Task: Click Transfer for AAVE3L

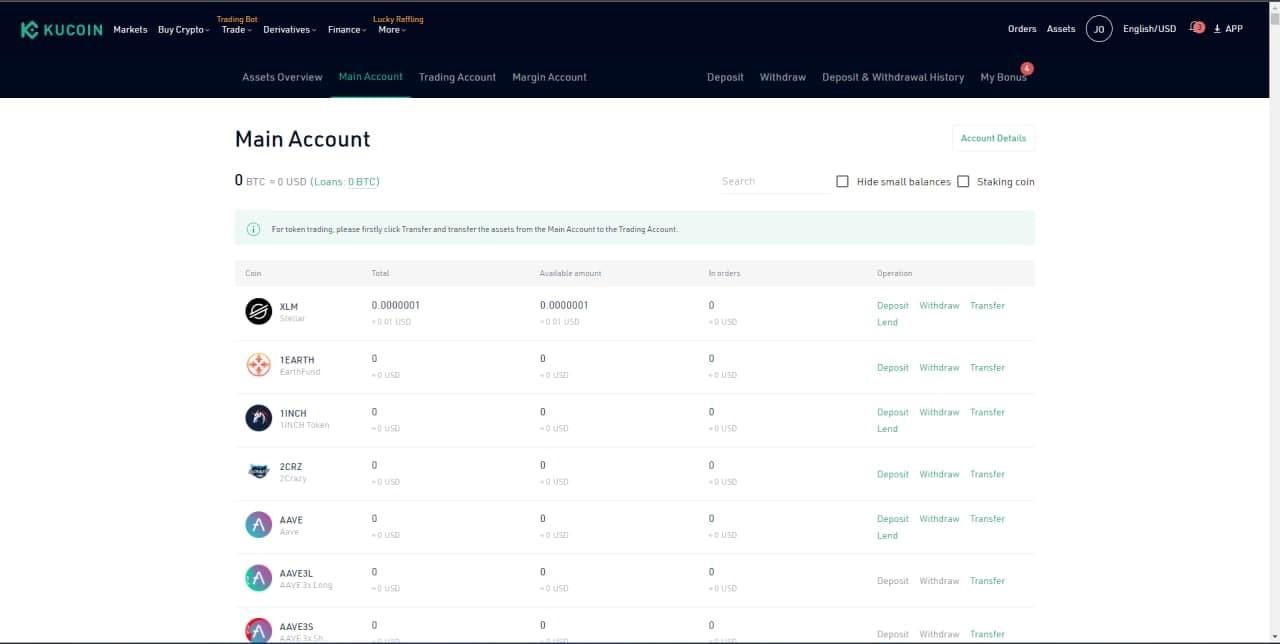Action: [x=987, y=581]
